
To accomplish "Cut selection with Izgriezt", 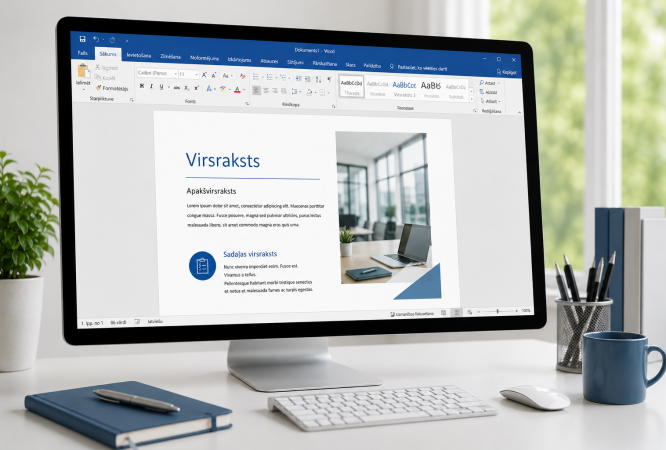I will (107, 68).
